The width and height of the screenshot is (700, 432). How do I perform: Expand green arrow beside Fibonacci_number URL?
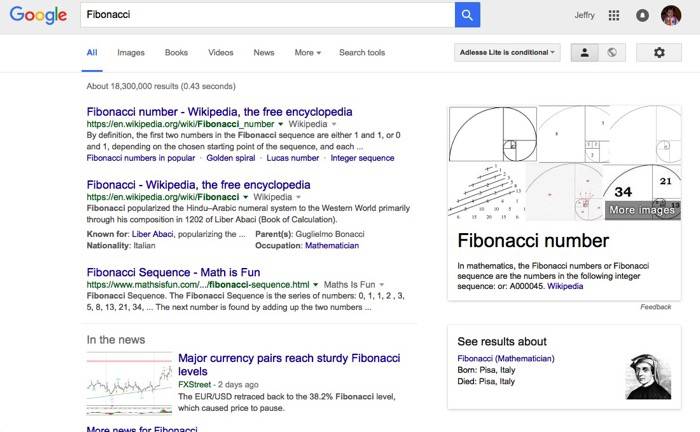[280, 124]
